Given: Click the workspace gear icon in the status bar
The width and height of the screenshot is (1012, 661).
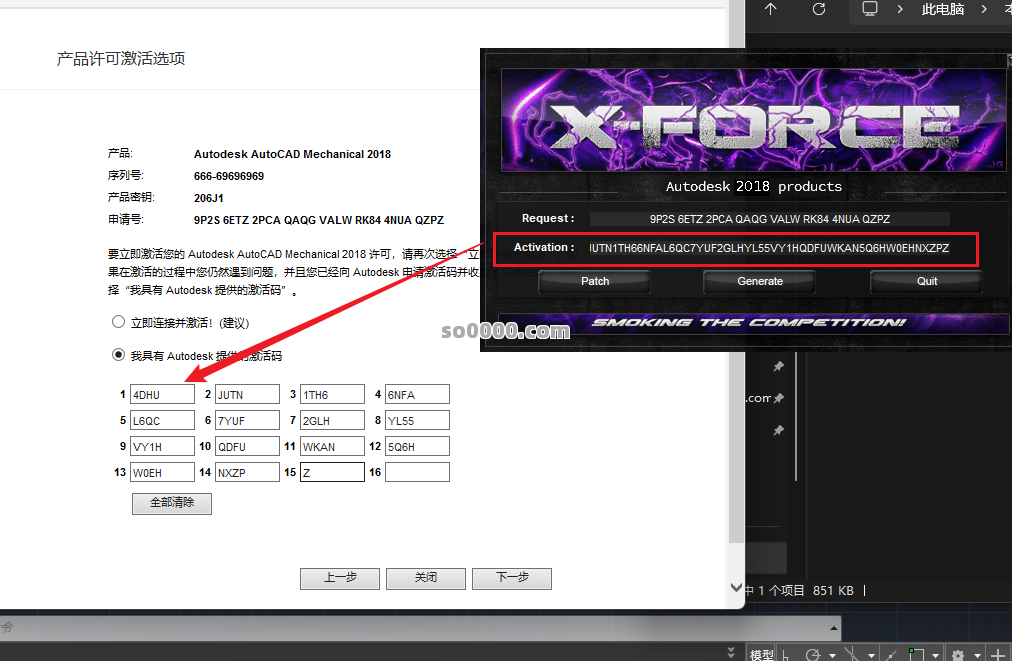Looking at the screenshot, I should pyautogui.click(x=958, y=654).
